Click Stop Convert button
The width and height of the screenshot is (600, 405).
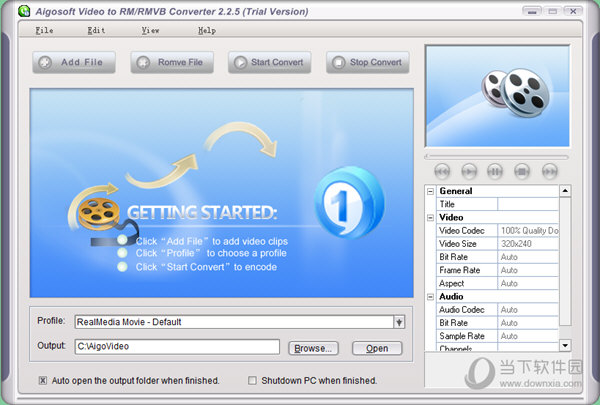pyautogui.click(x=368, y=62)
